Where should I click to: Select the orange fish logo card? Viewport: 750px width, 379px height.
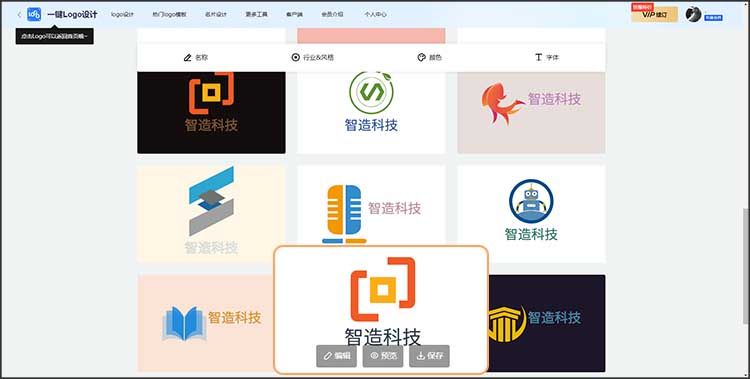tap(531, 112)
